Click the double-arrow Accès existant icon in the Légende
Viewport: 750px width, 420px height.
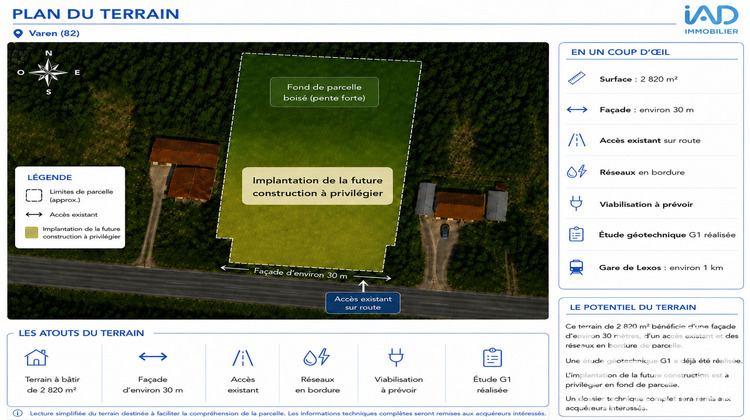coord(34,214)
